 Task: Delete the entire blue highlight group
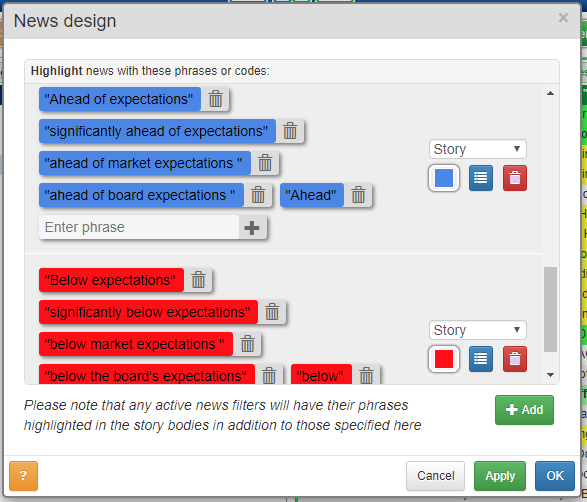(x=515, y=178)
